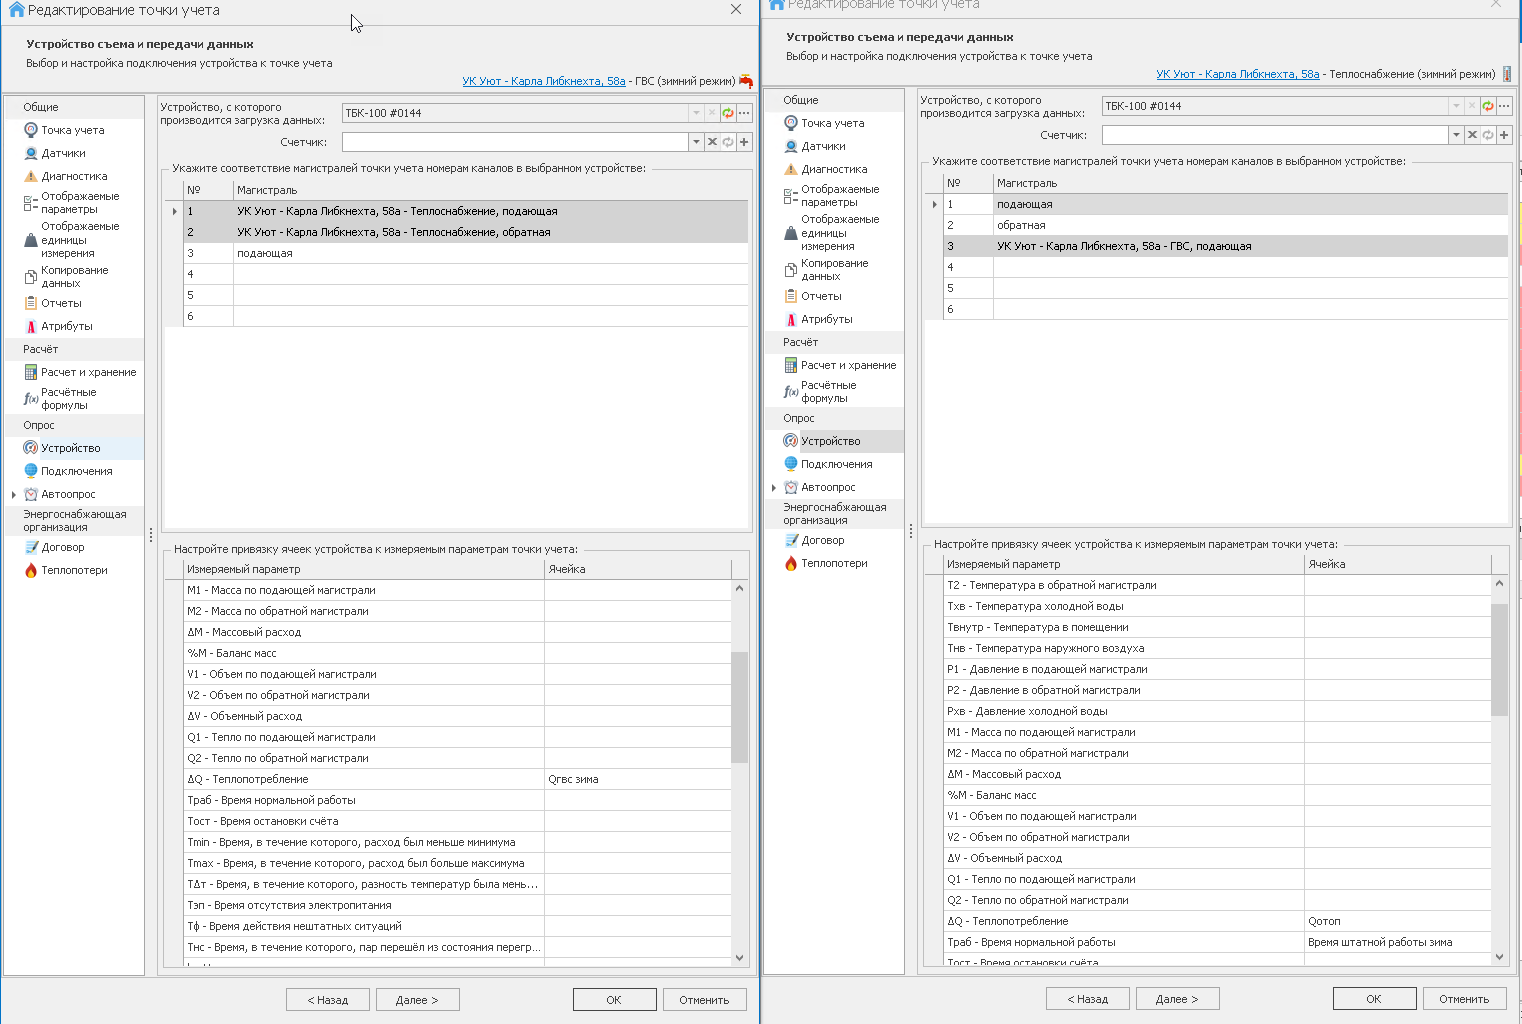Image resolution: width=1522 pixels, height=1024 pixels.
Task: Open Счетчик dropdown arrow in ГВС window
Action: click(696, 142)
